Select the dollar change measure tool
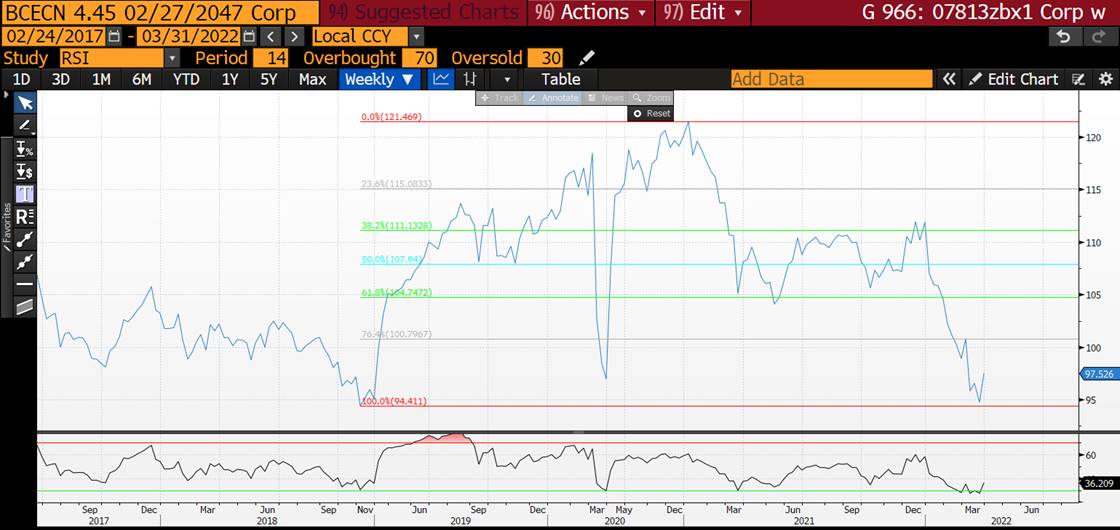The height and width of the screenshot is (530, 1120). click(x=25, y=171)
